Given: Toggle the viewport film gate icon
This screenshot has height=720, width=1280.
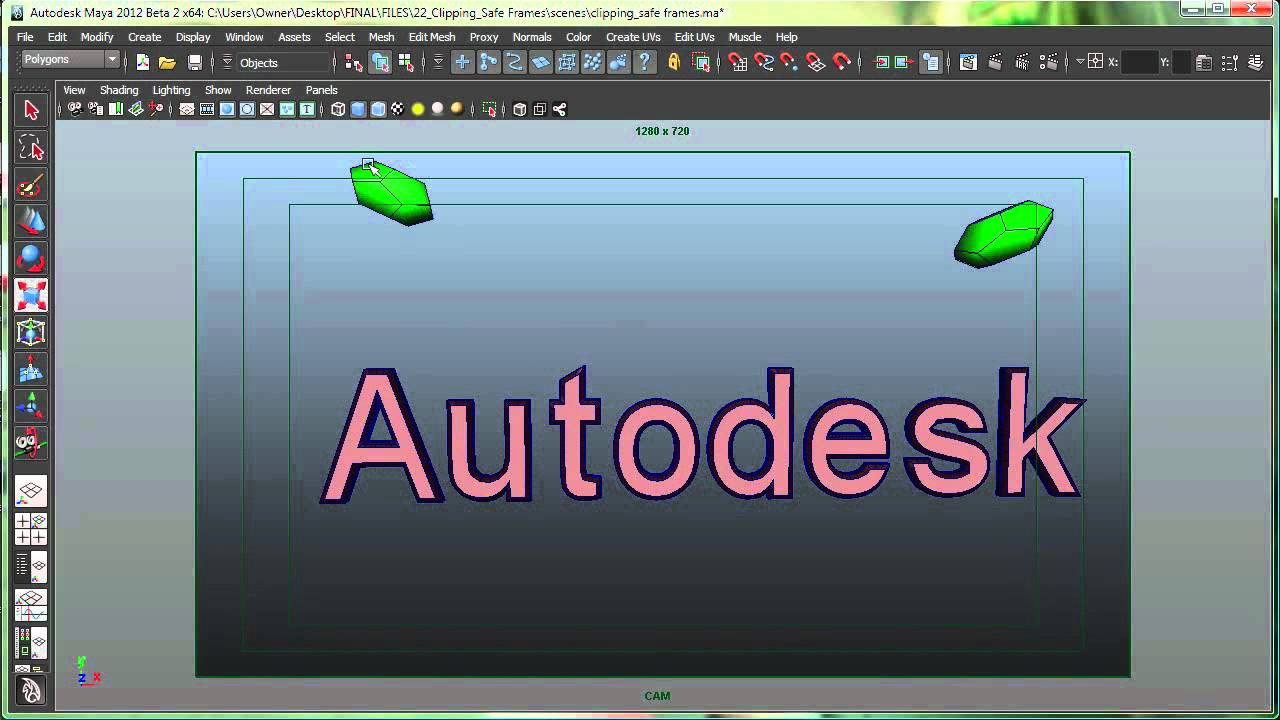Looking at the screenshot, I should 207,109.
